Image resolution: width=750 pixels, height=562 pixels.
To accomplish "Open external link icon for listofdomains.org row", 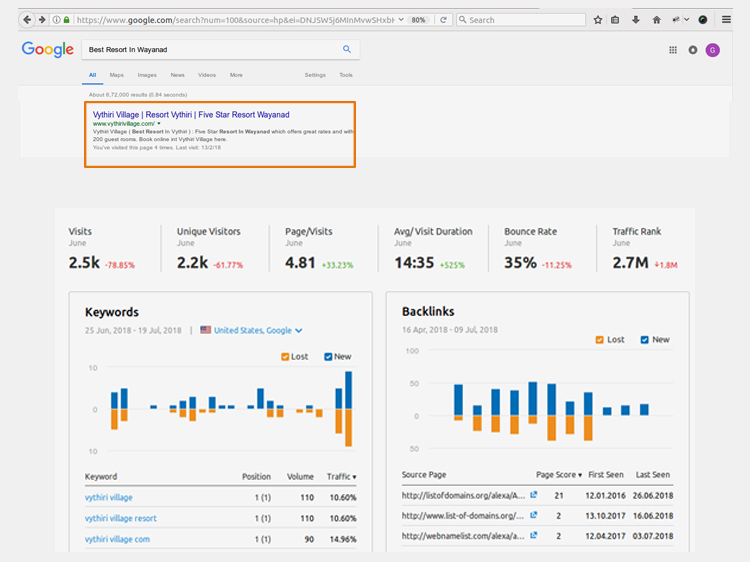I will click(533, 495).
